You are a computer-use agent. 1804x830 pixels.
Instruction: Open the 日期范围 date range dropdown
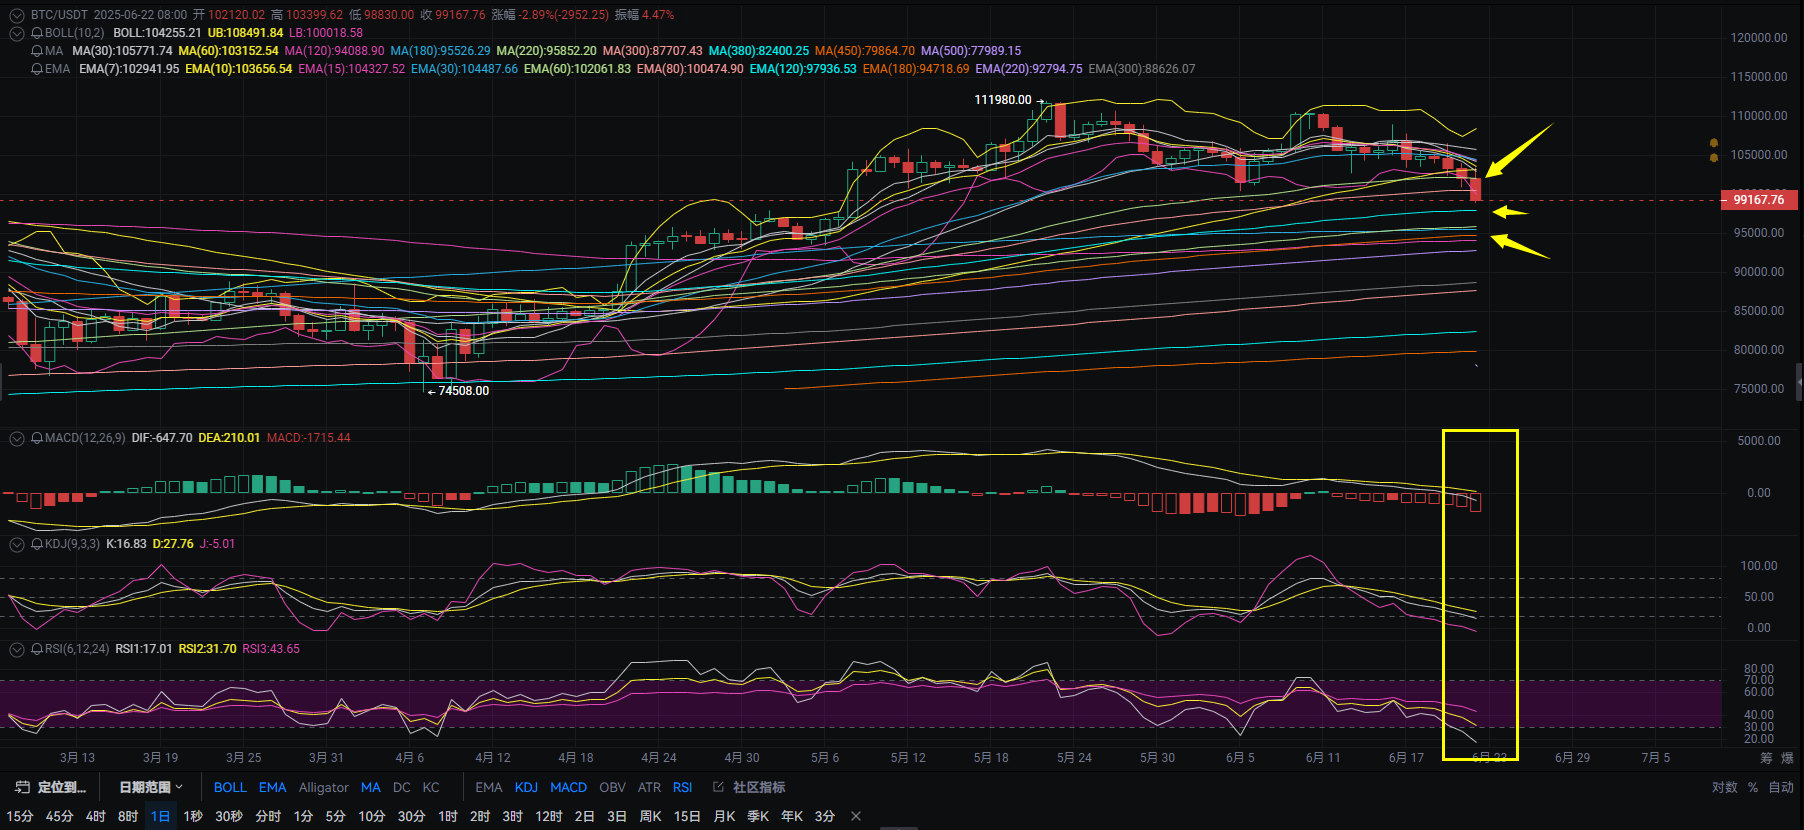151,787
